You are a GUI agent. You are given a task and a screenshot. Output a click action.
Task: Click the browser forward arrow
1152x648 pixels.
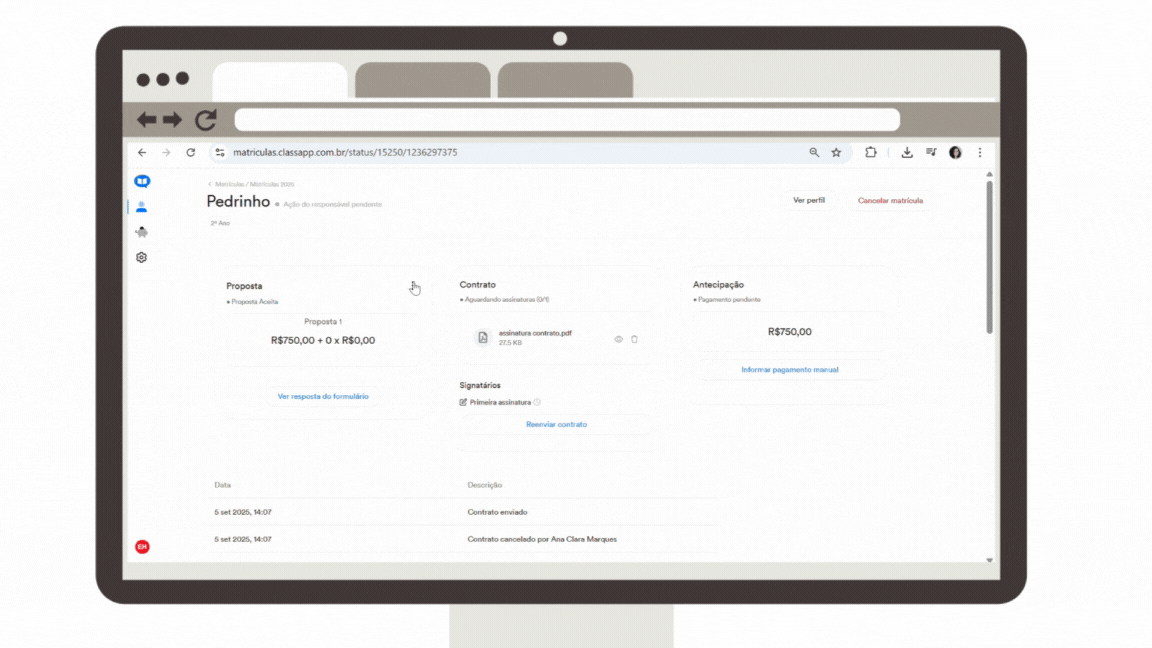166,153
